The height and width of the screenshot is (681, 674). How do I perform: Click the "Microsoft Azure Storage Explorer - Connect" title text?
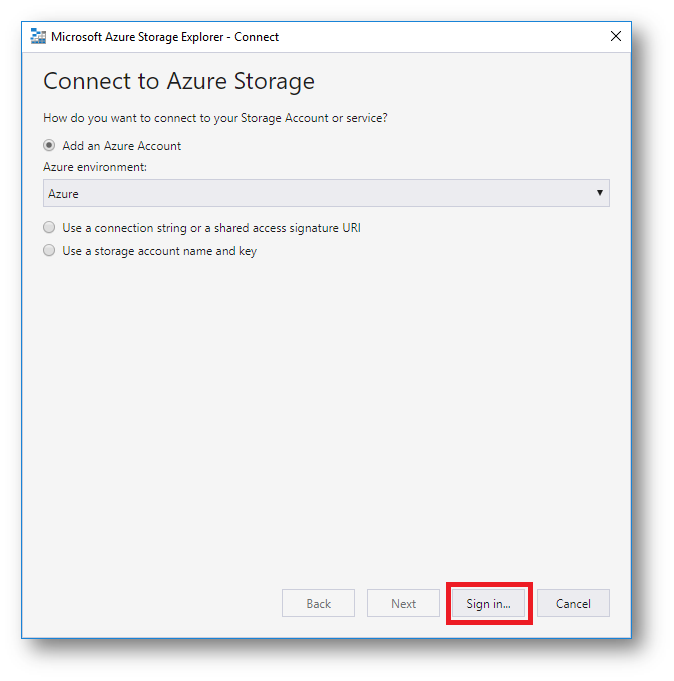click(165, 37)
